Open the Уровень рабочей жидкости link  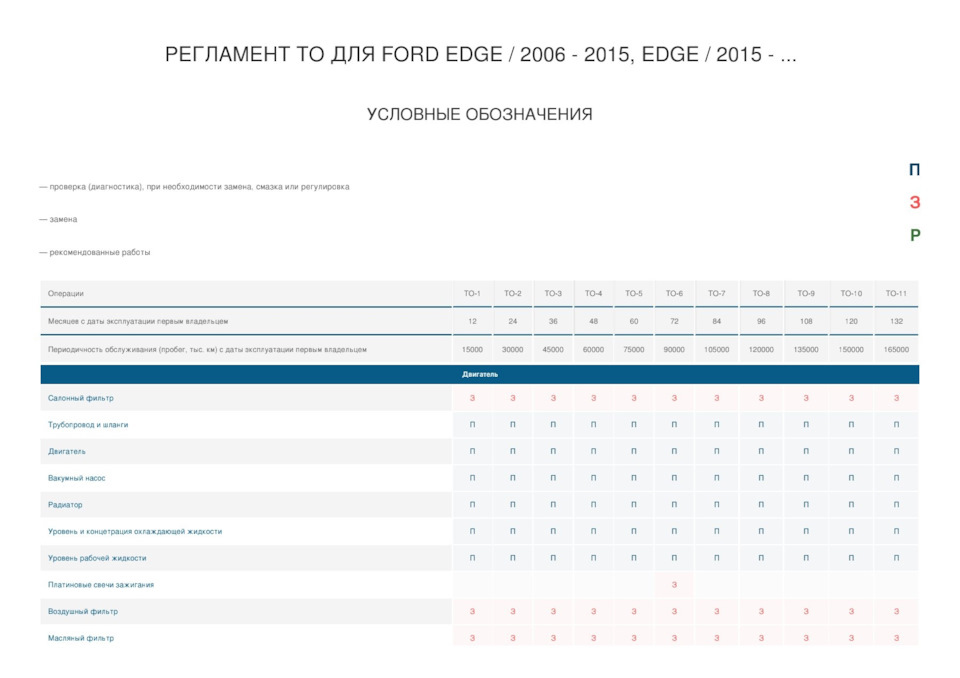coord(97,558)
